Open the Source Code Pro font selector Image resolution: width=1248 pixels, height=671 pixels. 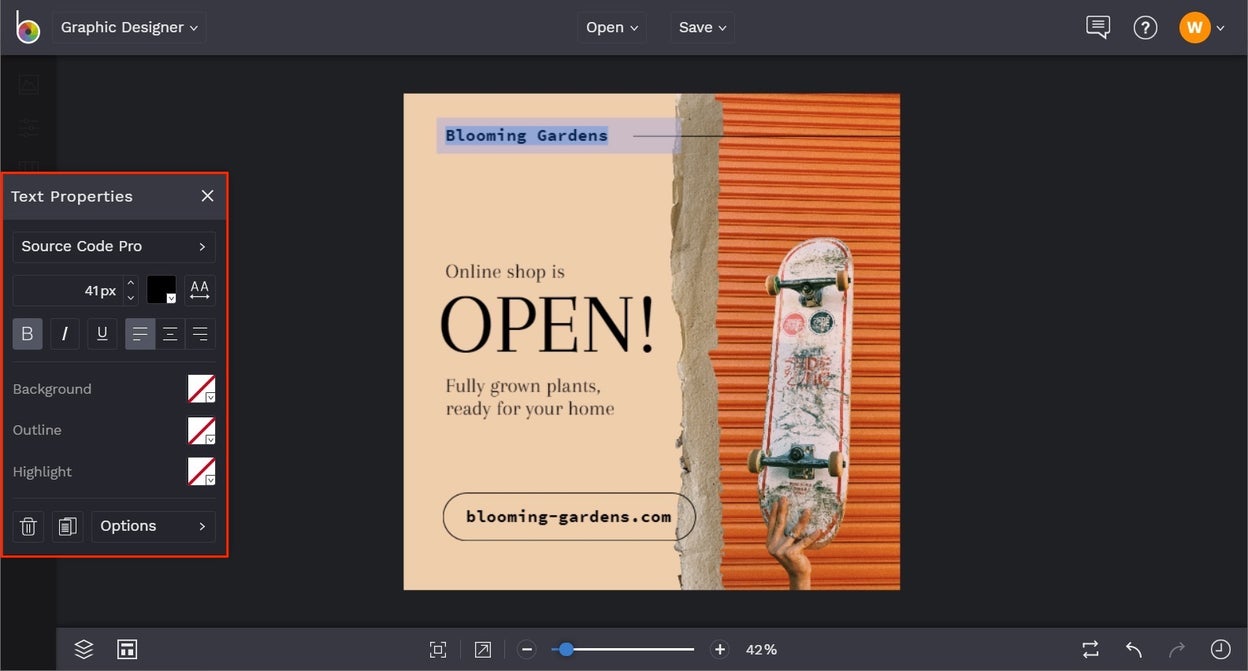pyautogui.click(x=113, y=246)
